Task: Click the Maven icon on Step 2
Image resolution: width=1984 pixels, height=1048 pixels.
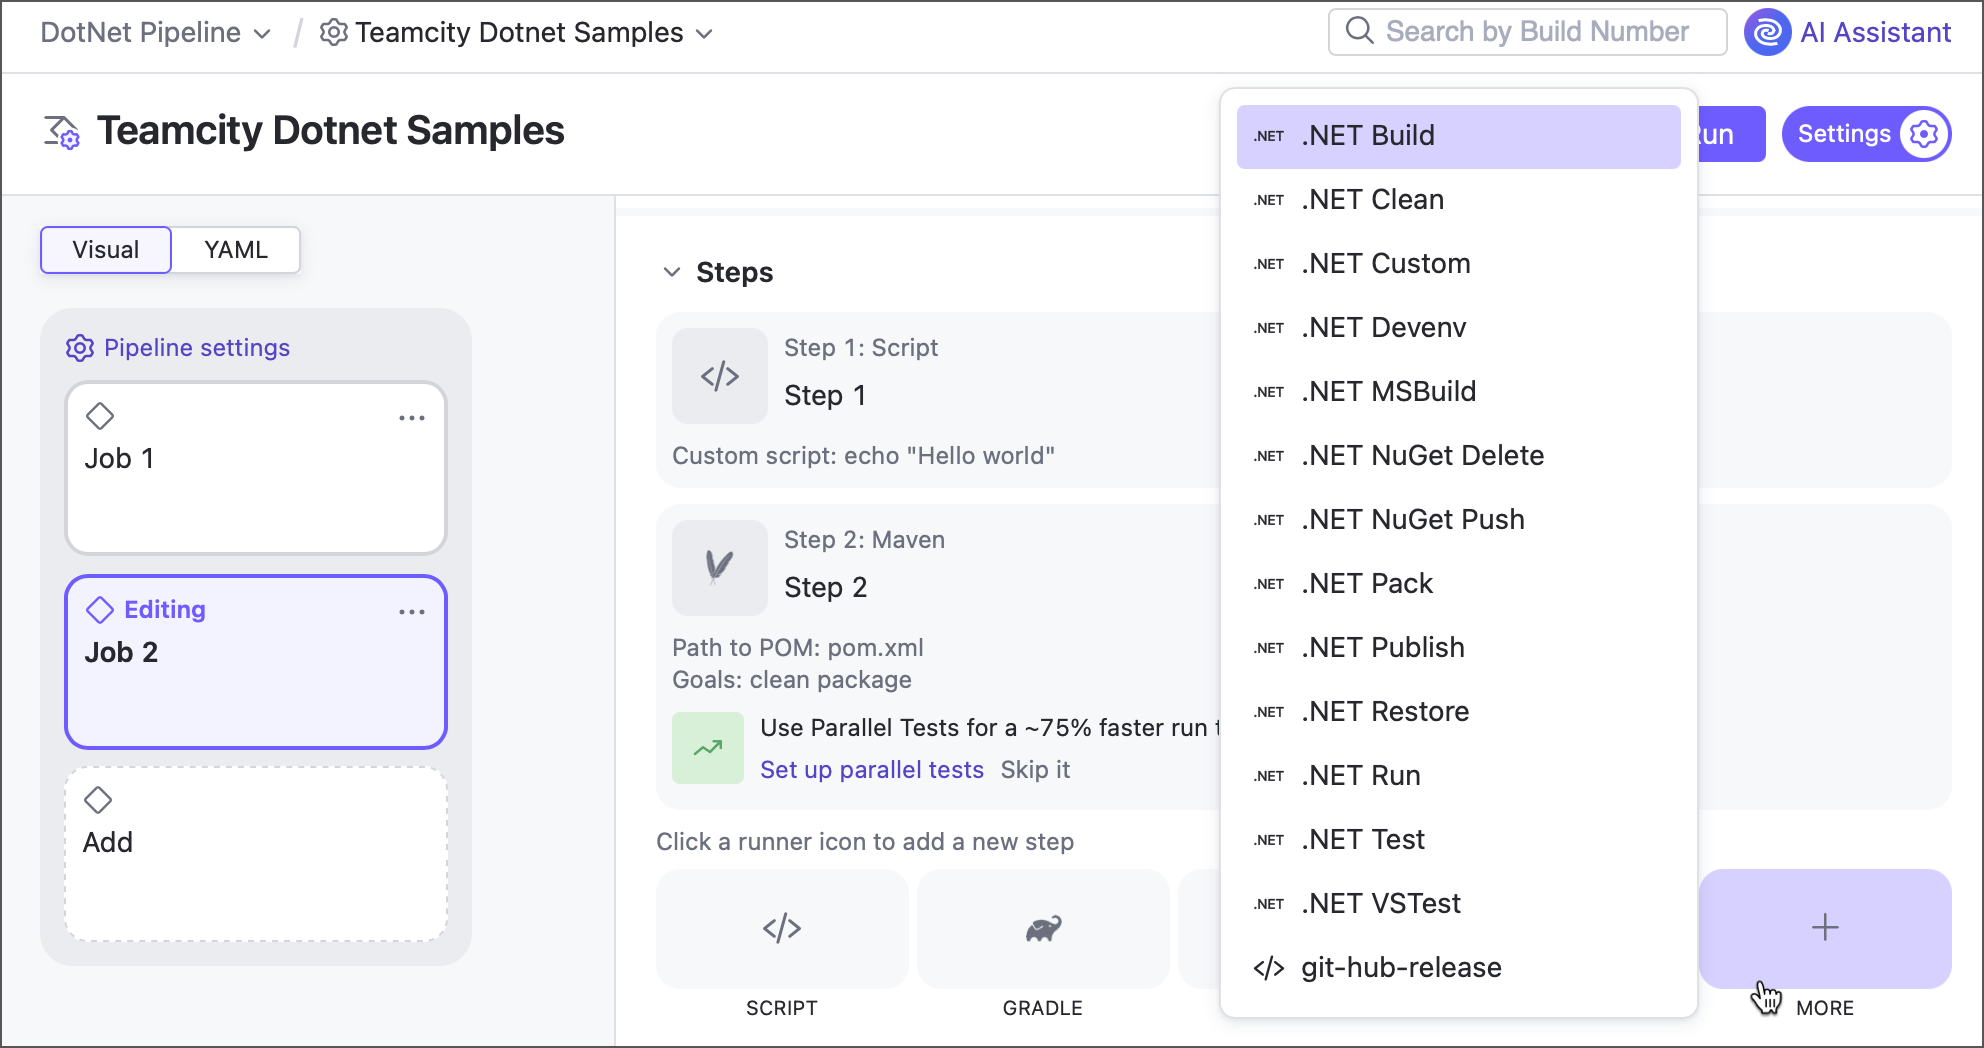Action: point(719,567)
